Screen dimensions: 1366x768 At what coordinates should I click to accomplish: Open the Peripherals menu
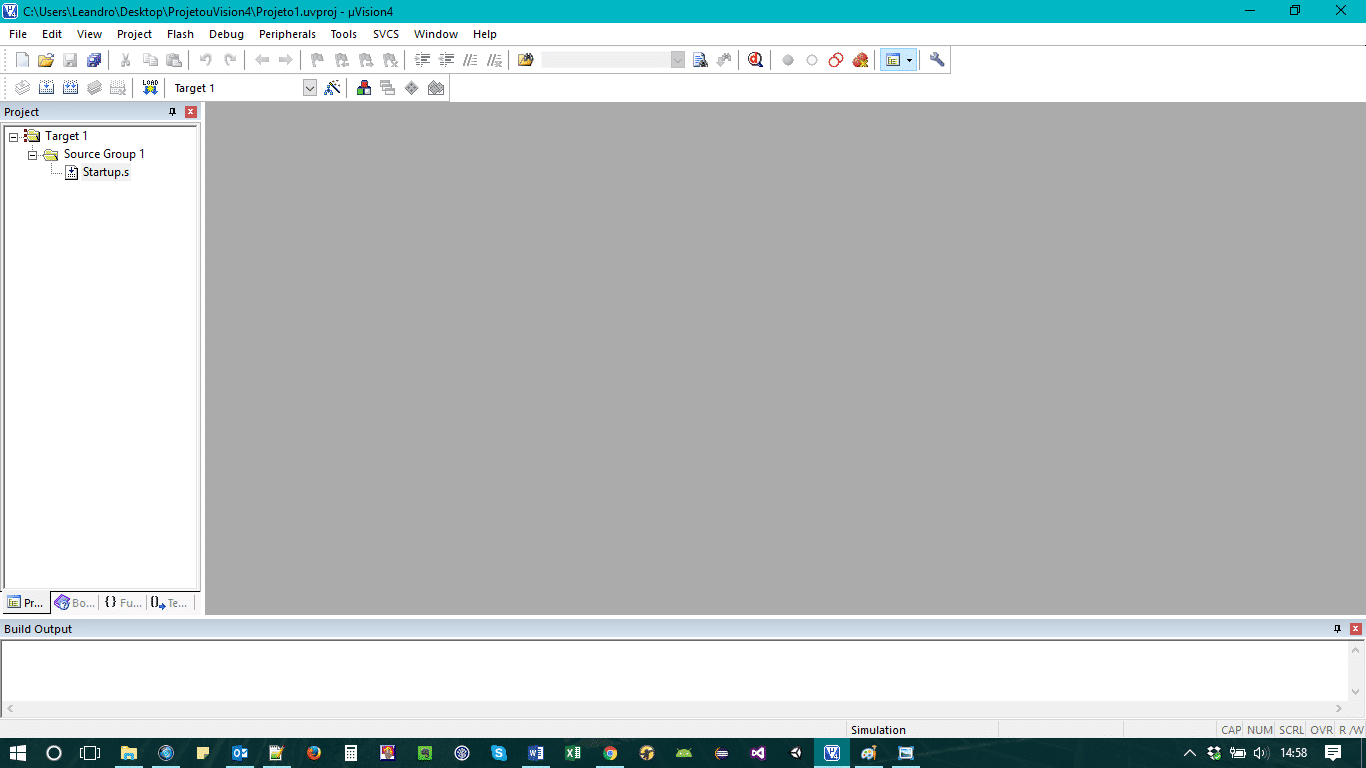[x=287, y=34]
